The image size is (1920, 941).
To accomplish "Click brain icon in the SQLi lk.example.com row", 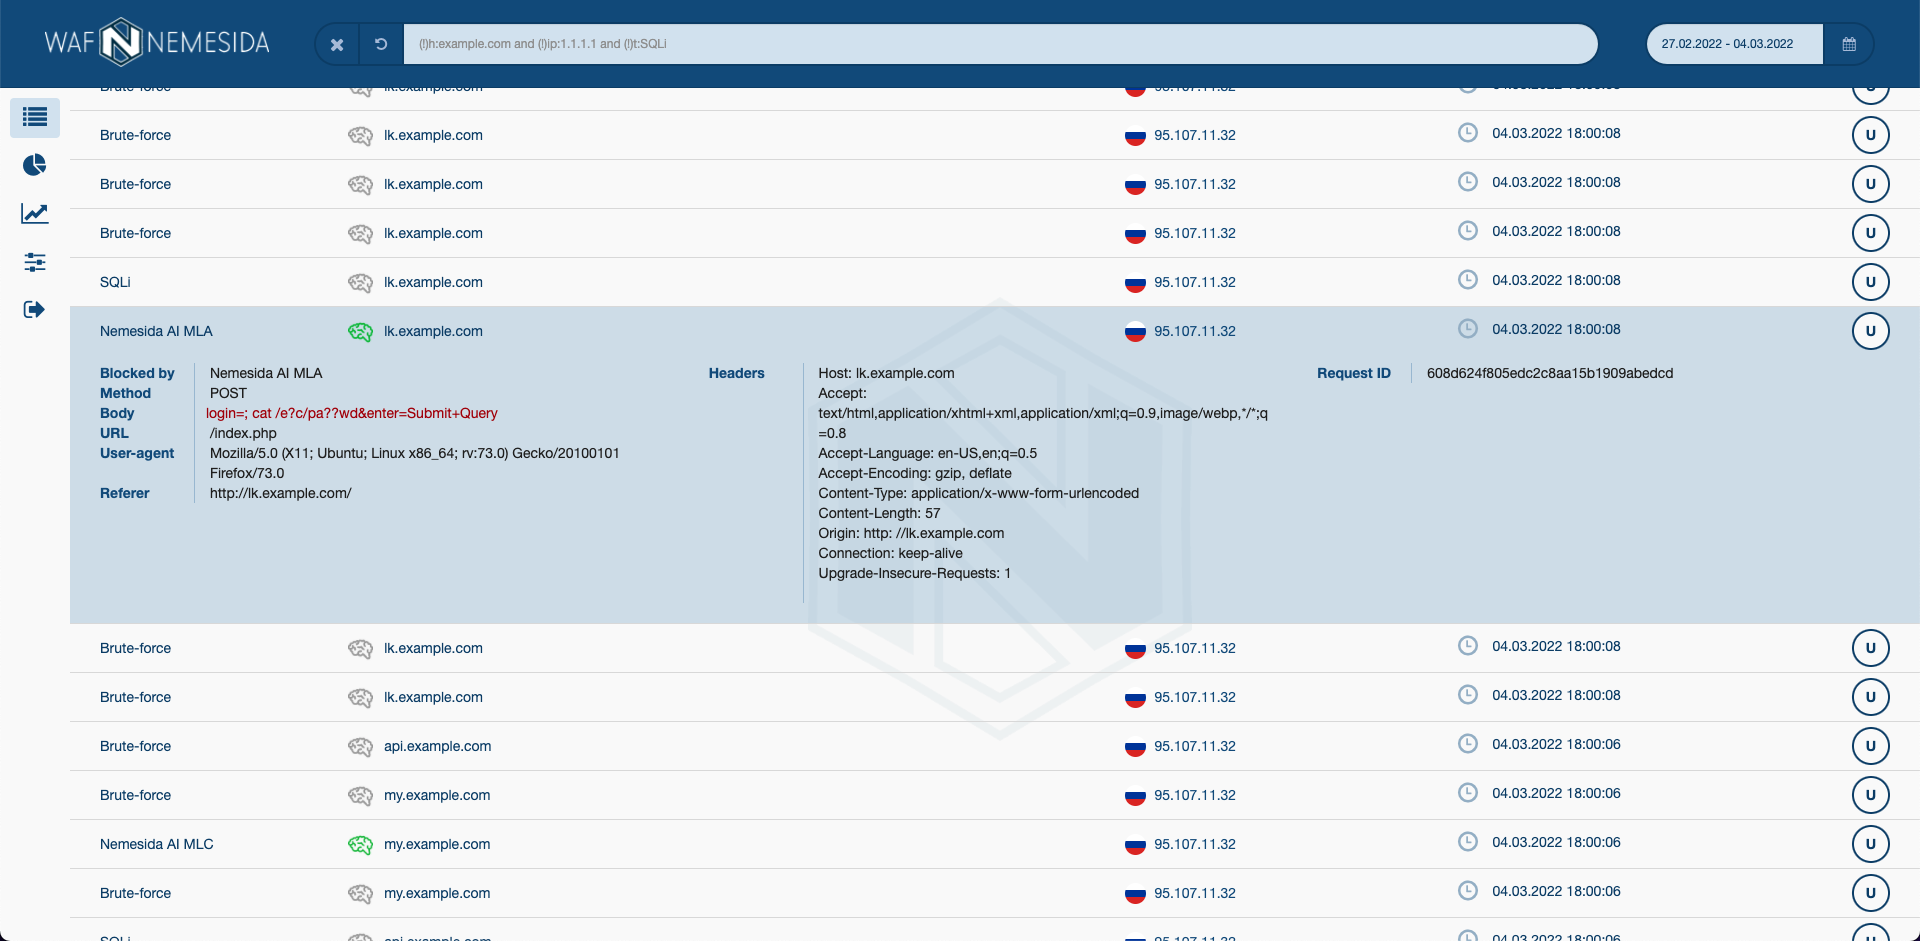I will [360, 283].
